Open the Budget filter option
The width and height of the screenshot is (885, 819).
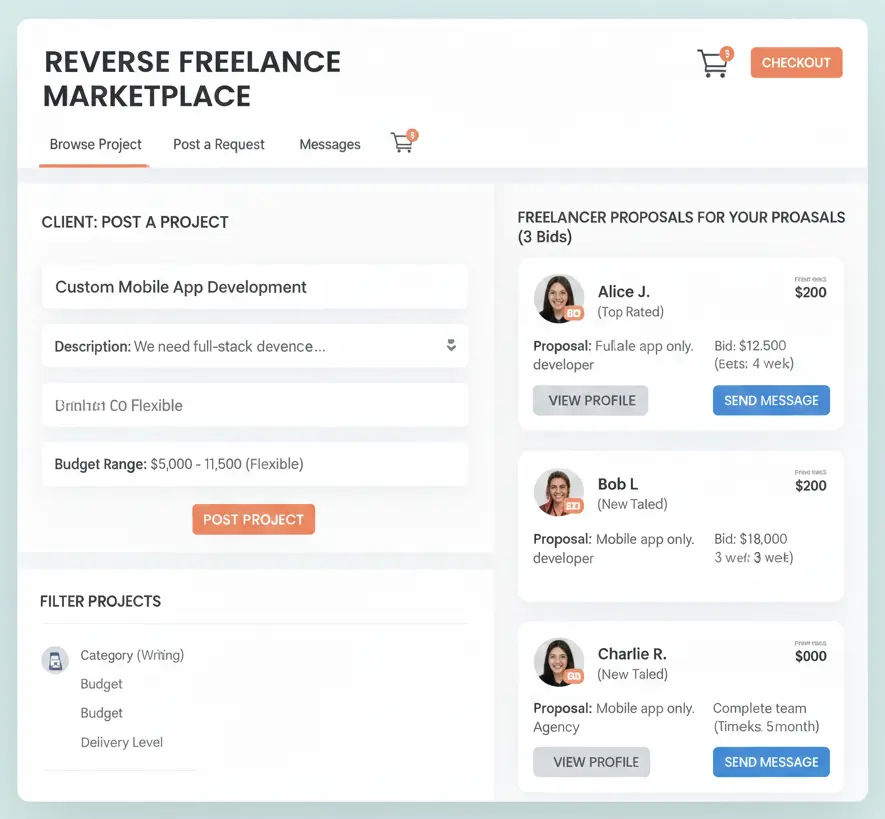101,684
